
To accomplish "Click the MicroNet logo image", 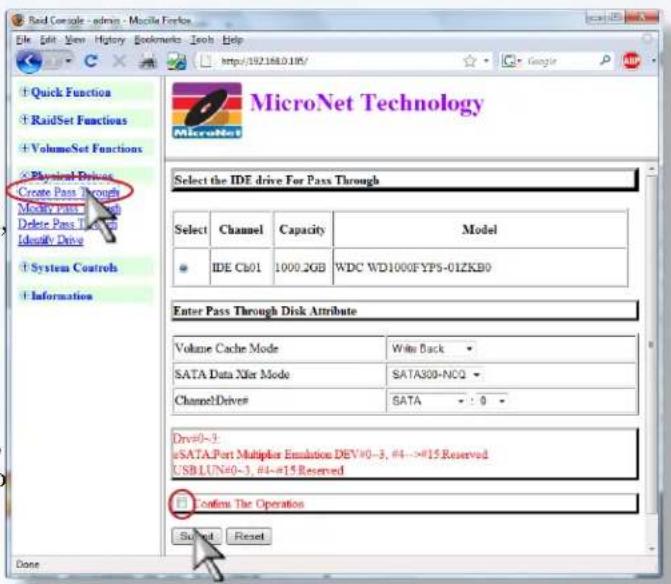I will coord(207,110).
